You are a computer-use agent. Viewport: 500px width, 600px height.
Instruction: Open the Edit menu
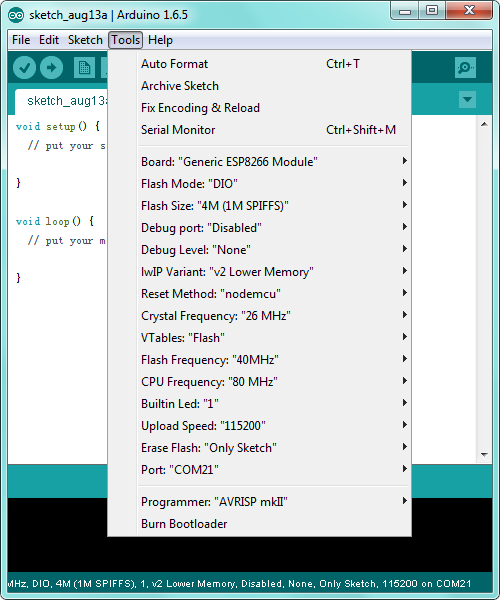pyautogui.click(x=49, y=40)
